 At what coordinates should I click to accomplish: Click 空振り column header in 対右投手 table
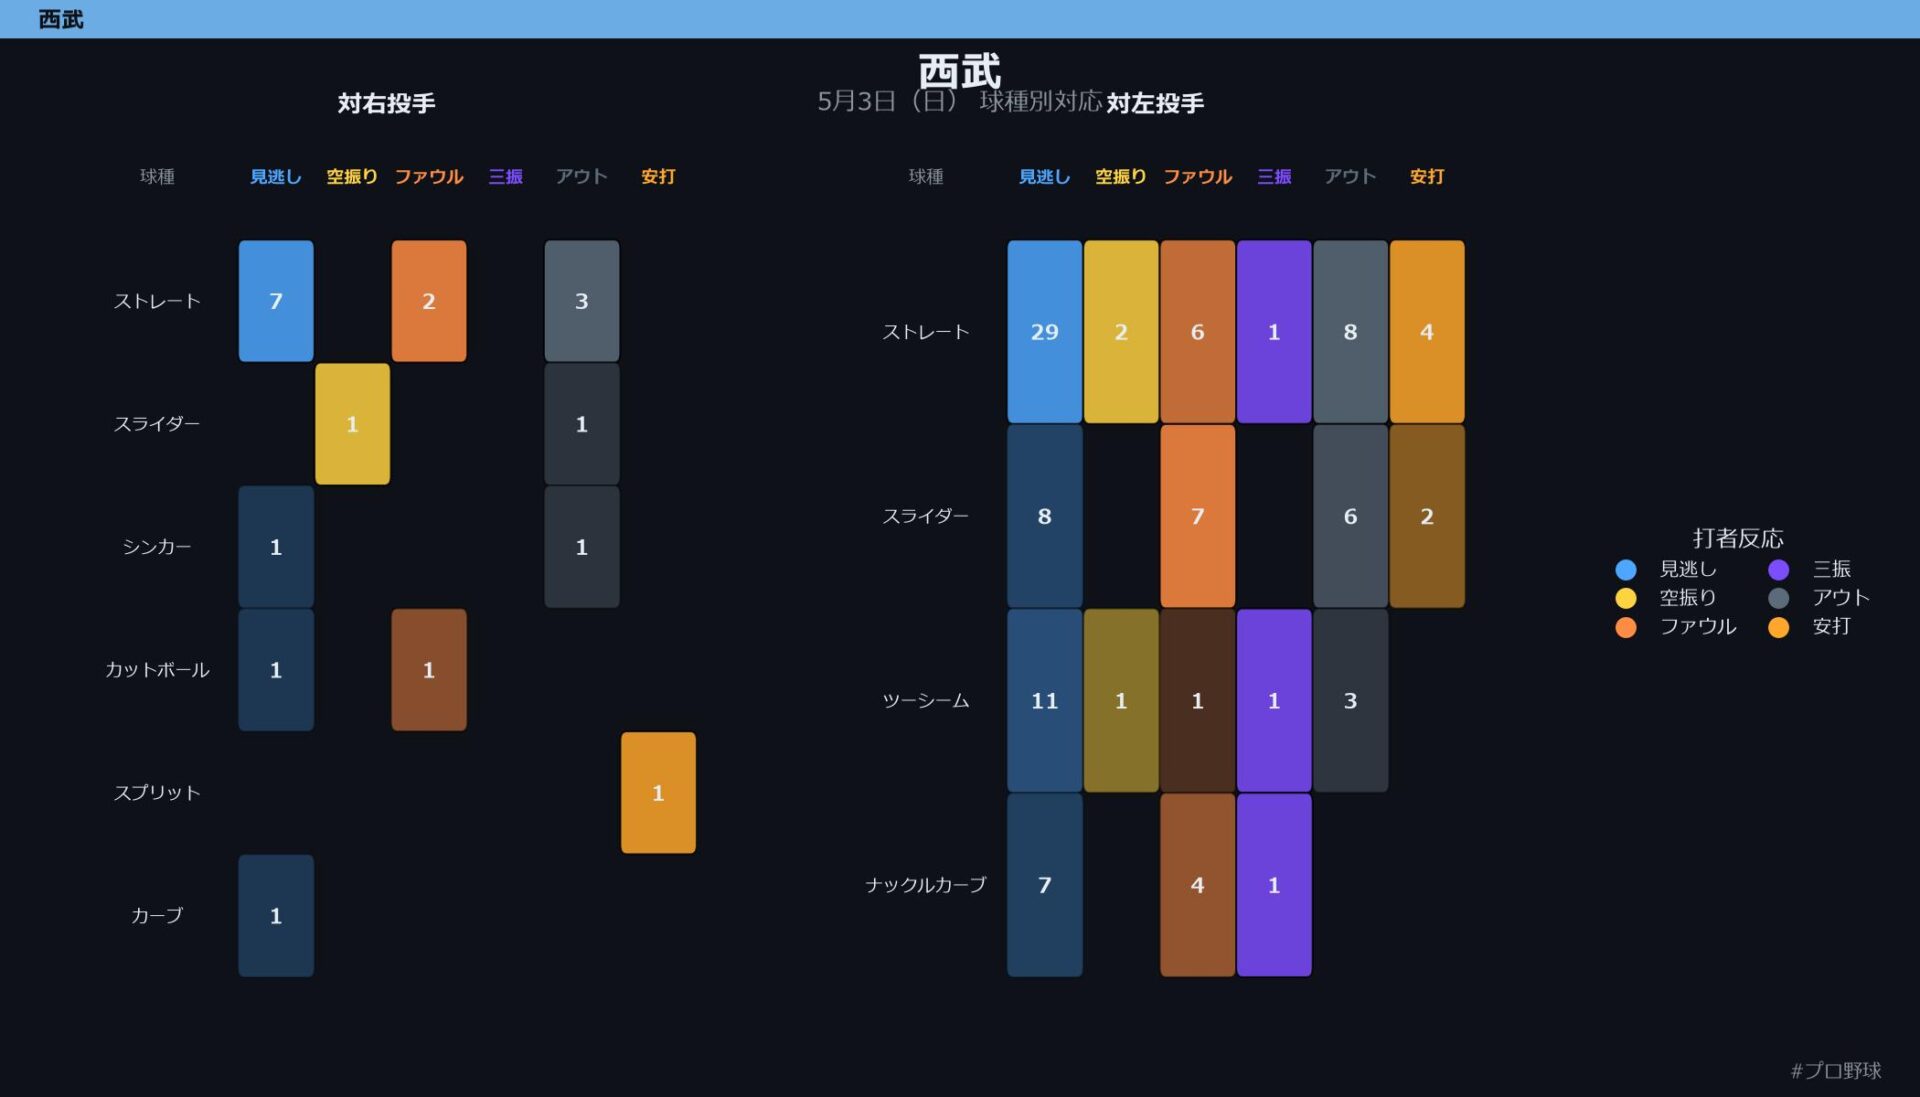tap(352, 177)
